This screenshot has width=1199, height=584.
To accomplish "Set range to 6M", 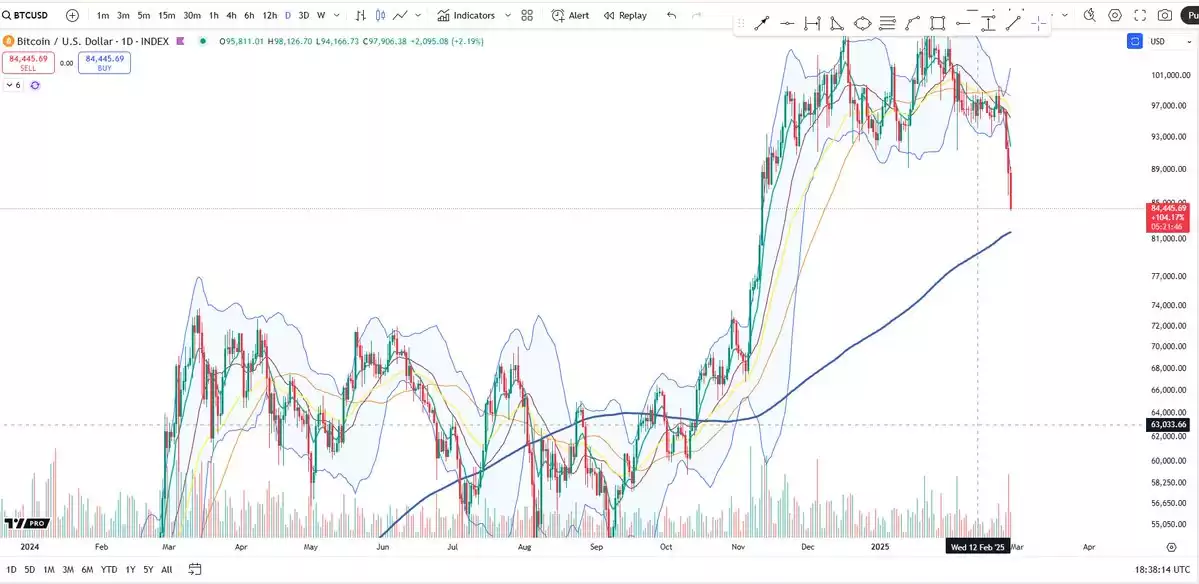I will (87, 569).
